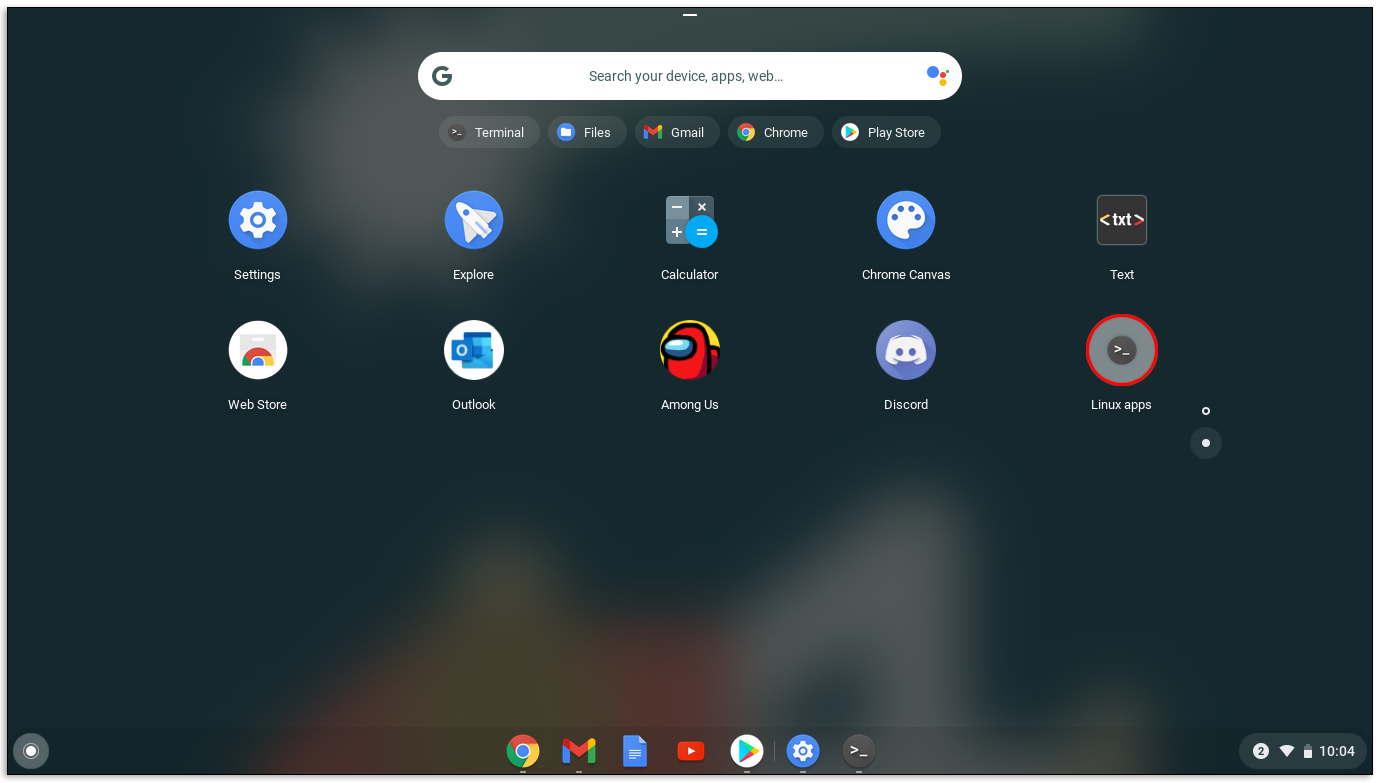Open YouTube from the shelf
Image resolution: width=1381 pixels, height=783 pixels.
691,750
